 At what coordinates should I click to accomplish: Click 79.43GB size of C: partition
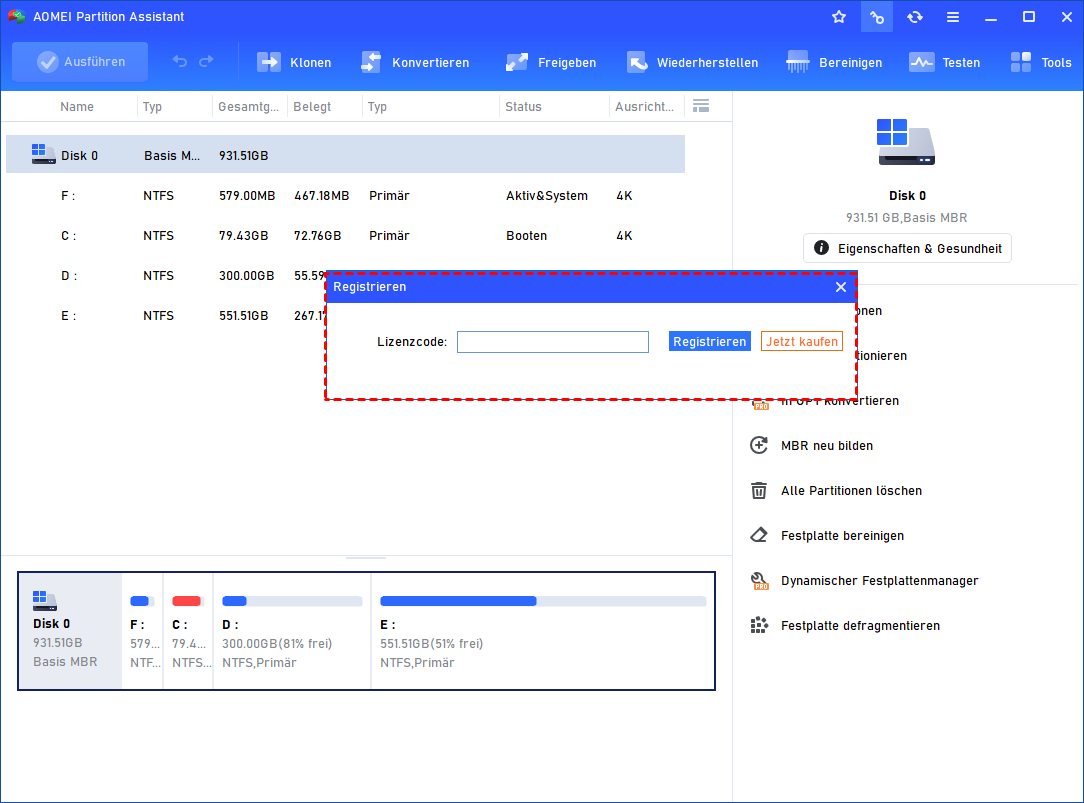(243, 236)
